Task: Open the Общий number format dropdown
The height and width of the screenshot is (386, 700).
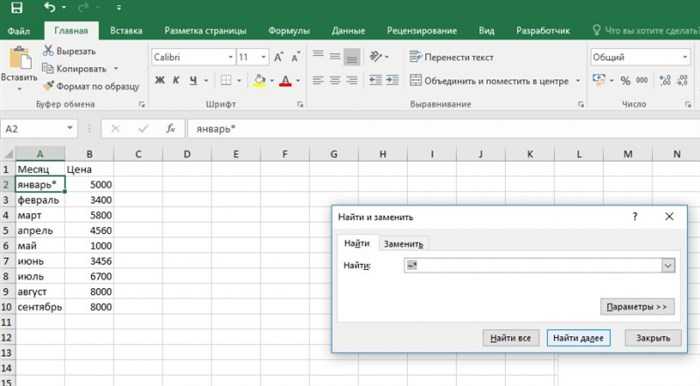Action: 685,57
